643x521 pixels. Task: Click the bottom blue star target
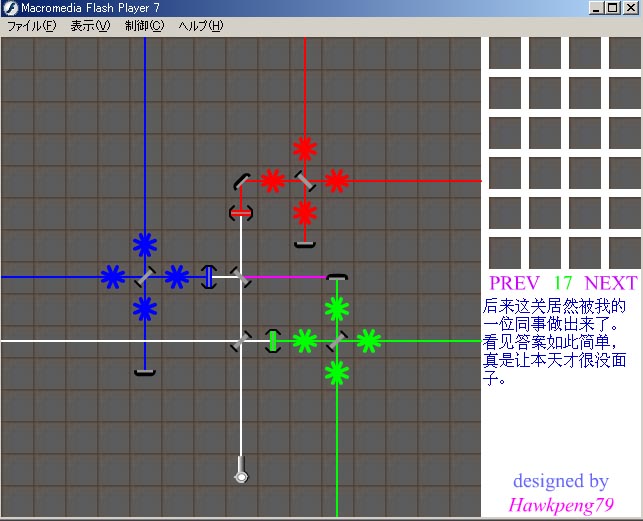point(145,309)
